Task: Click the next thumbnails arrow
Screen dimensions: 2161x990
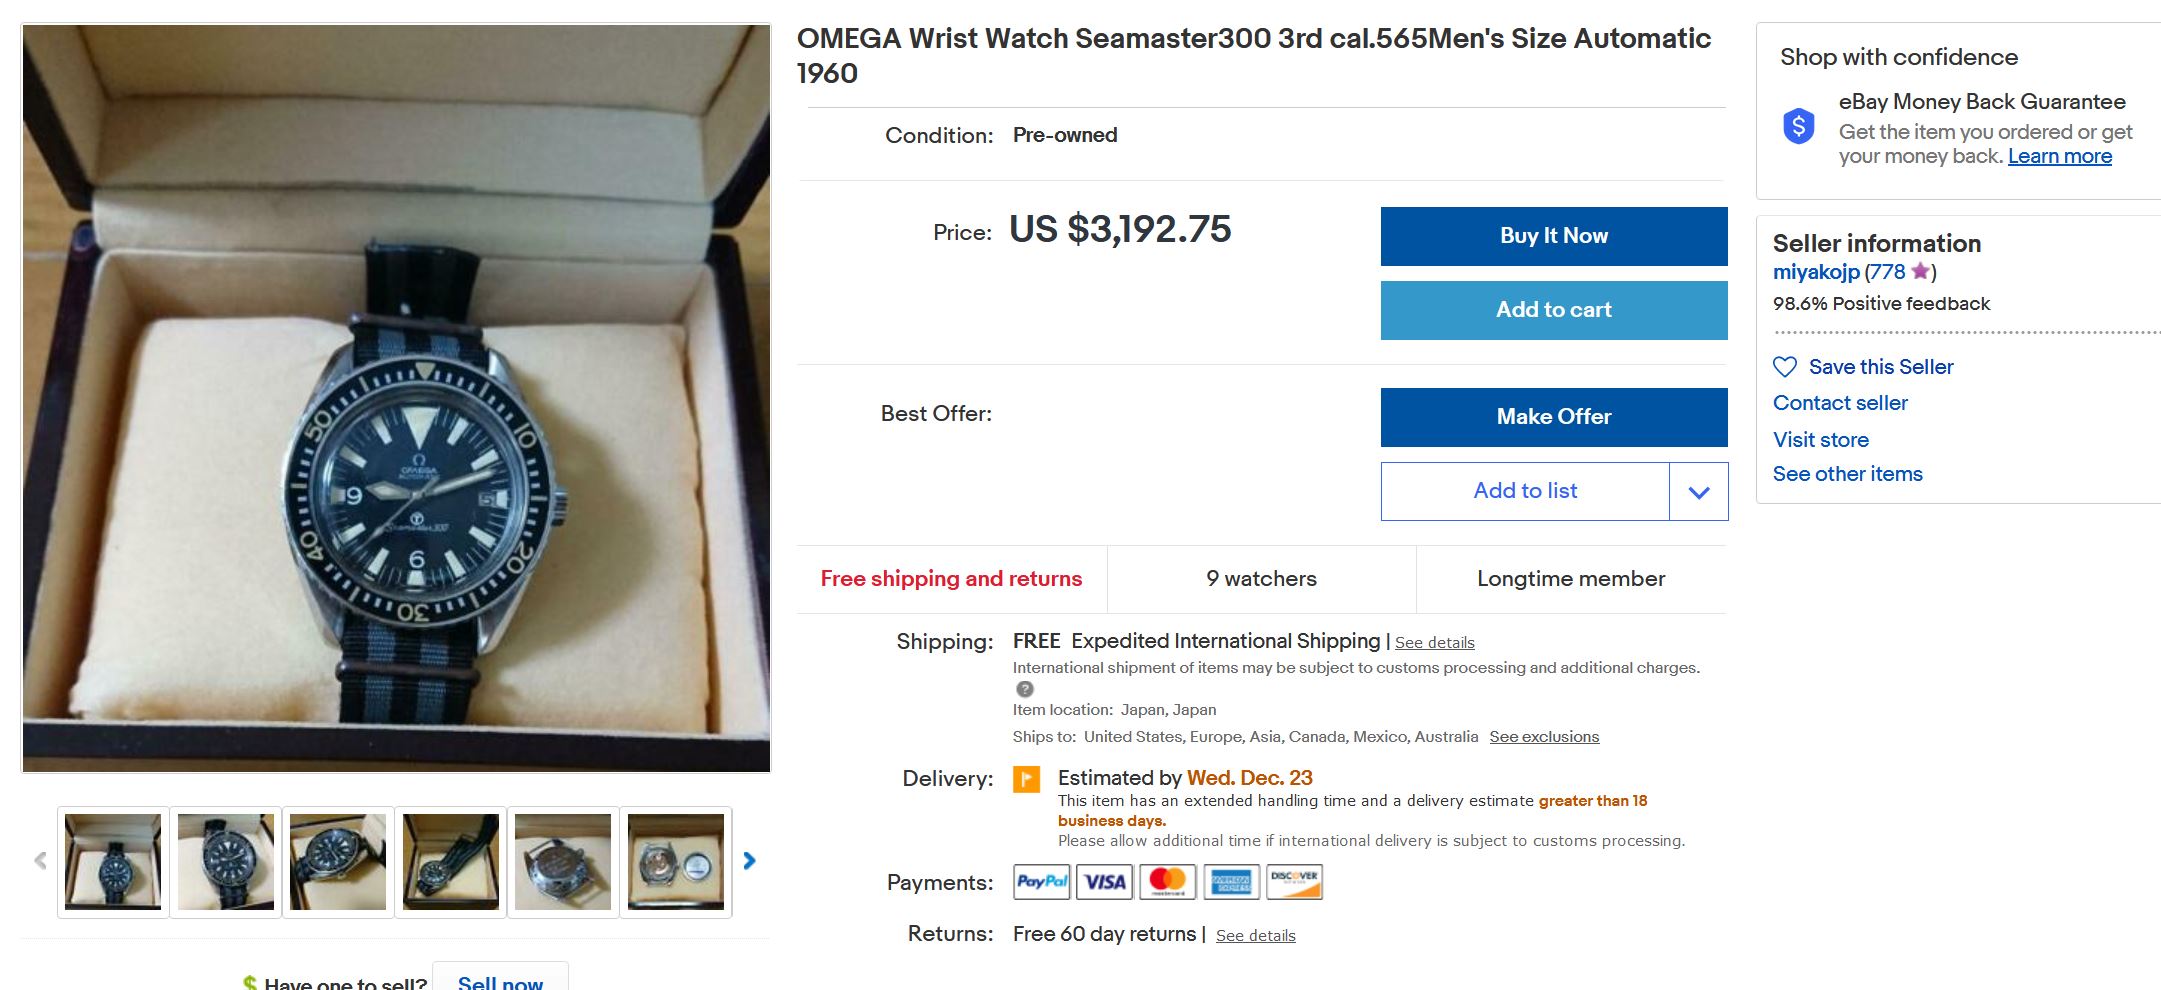Action: click(x=749, y=861)
